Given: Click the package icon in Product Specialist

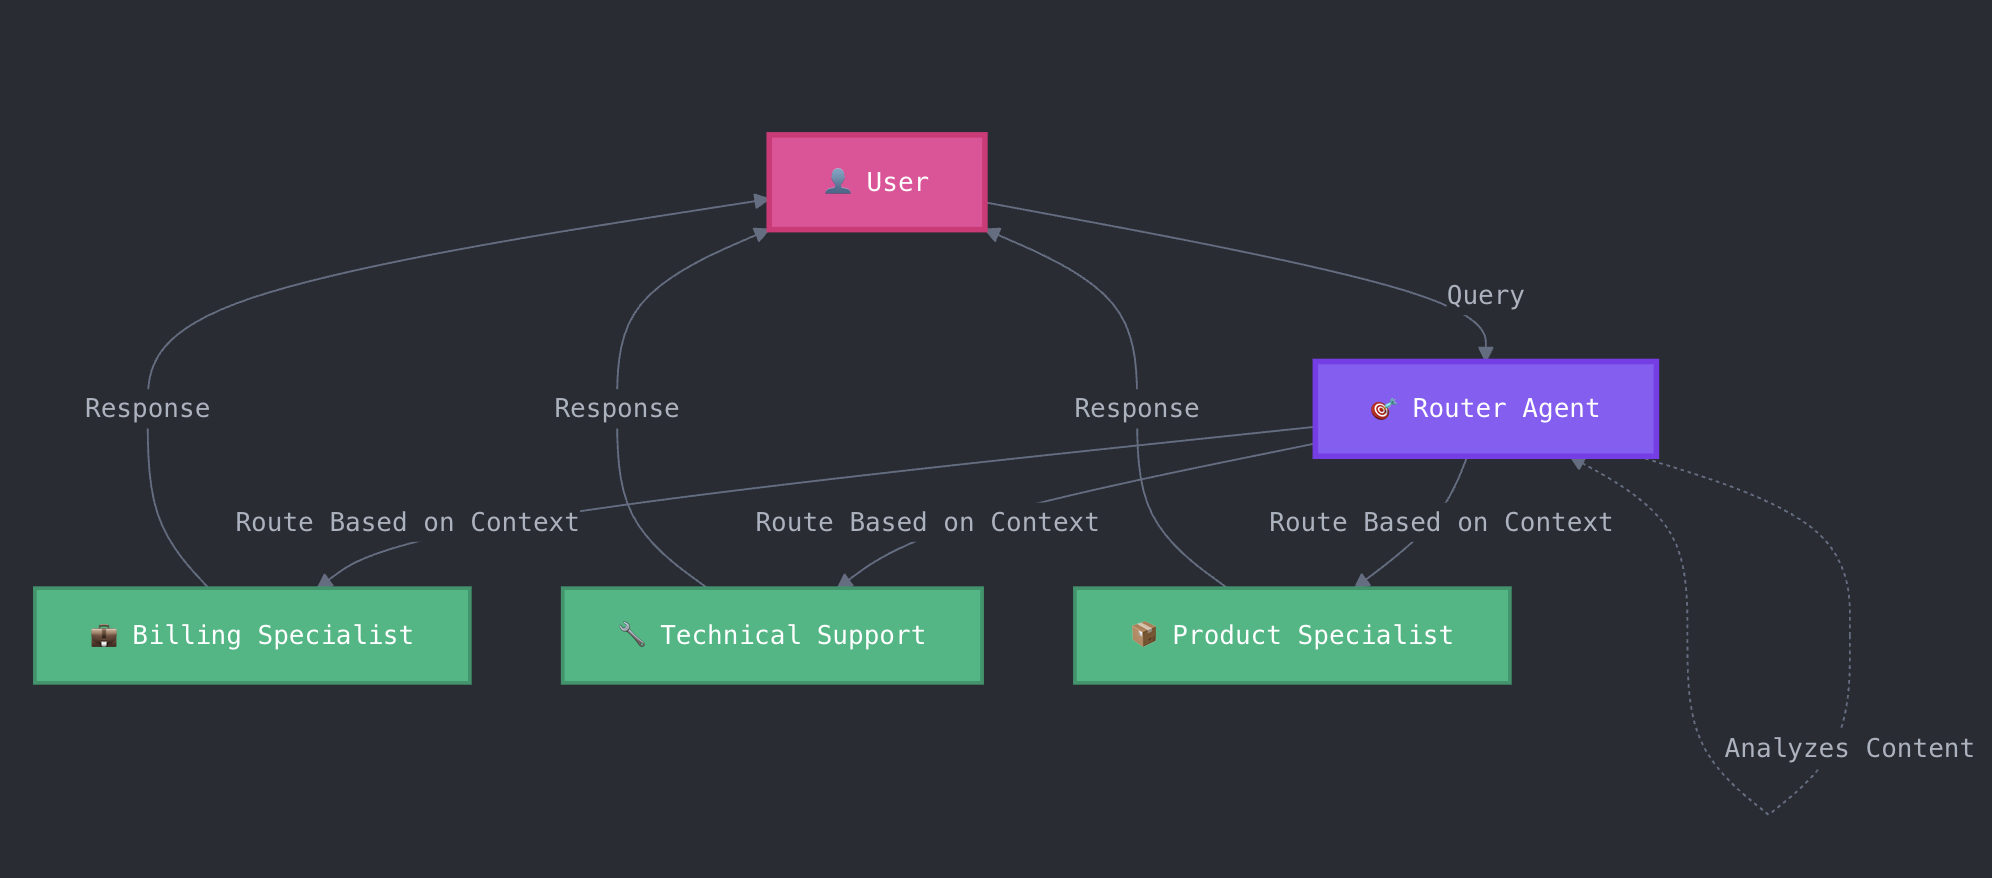Looking at the screenshot, I should pos(1144,634).
